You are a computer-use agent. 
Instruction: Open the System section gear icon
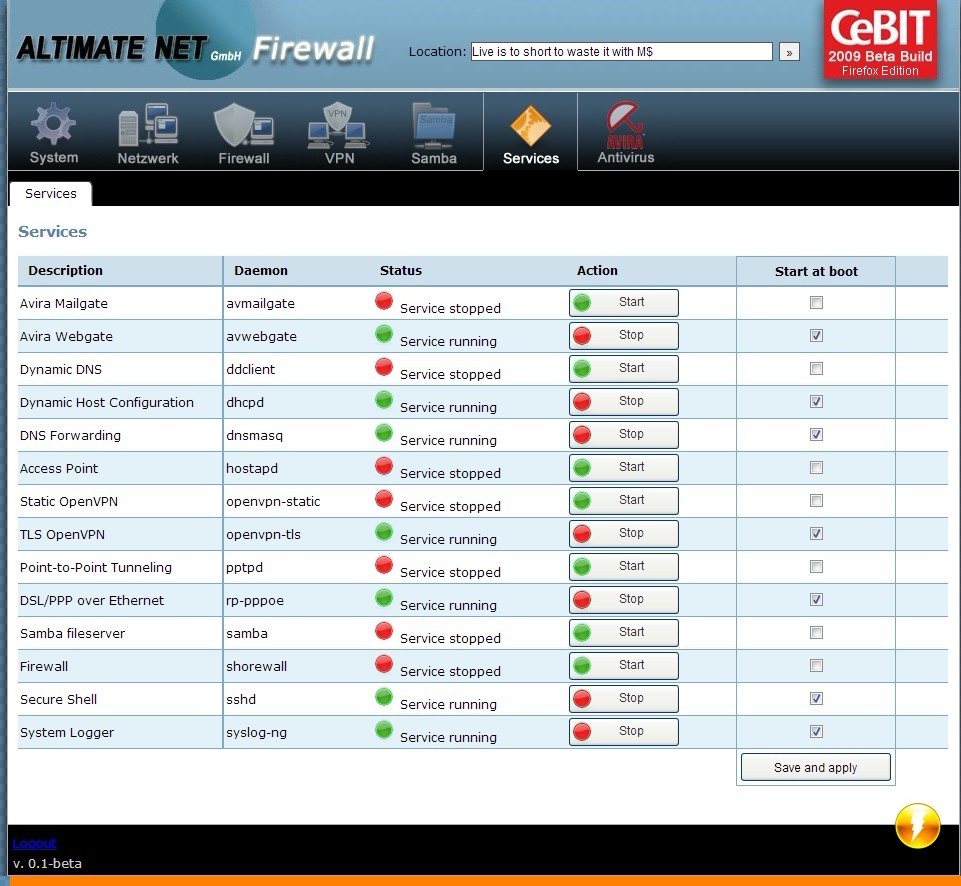[53, 125]
